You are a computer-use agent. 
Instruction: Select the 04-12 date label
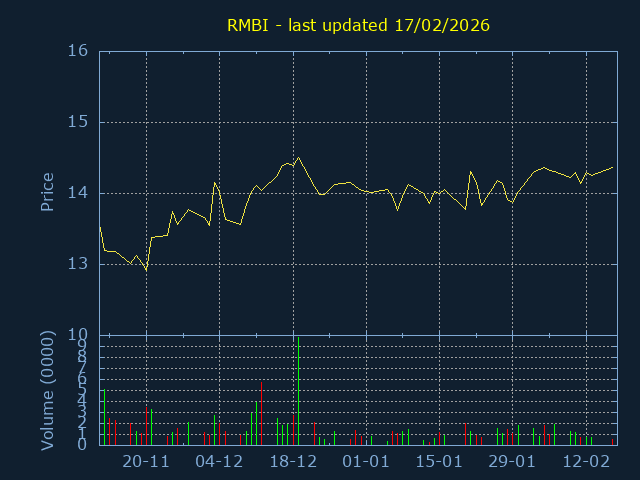[219, 462]
